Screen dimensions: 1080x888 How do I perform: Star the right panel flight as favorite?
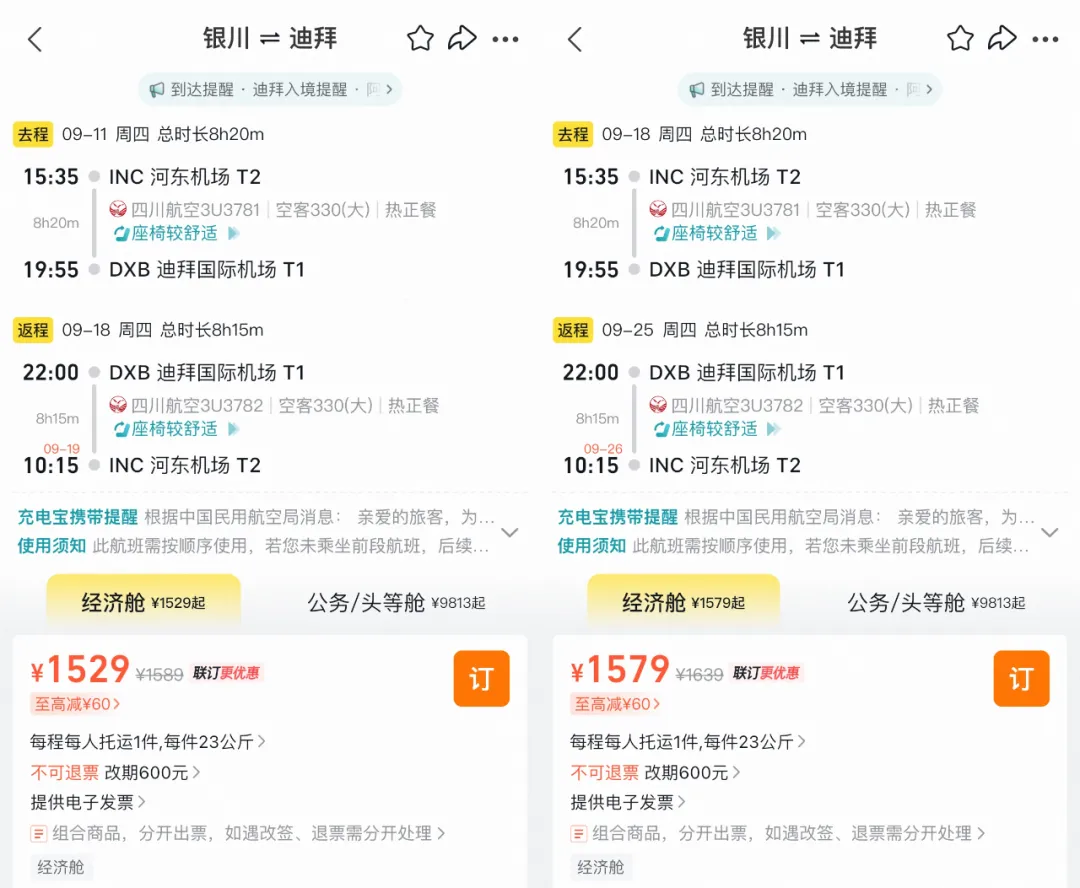pyautogui.click(x=959, y=38)
